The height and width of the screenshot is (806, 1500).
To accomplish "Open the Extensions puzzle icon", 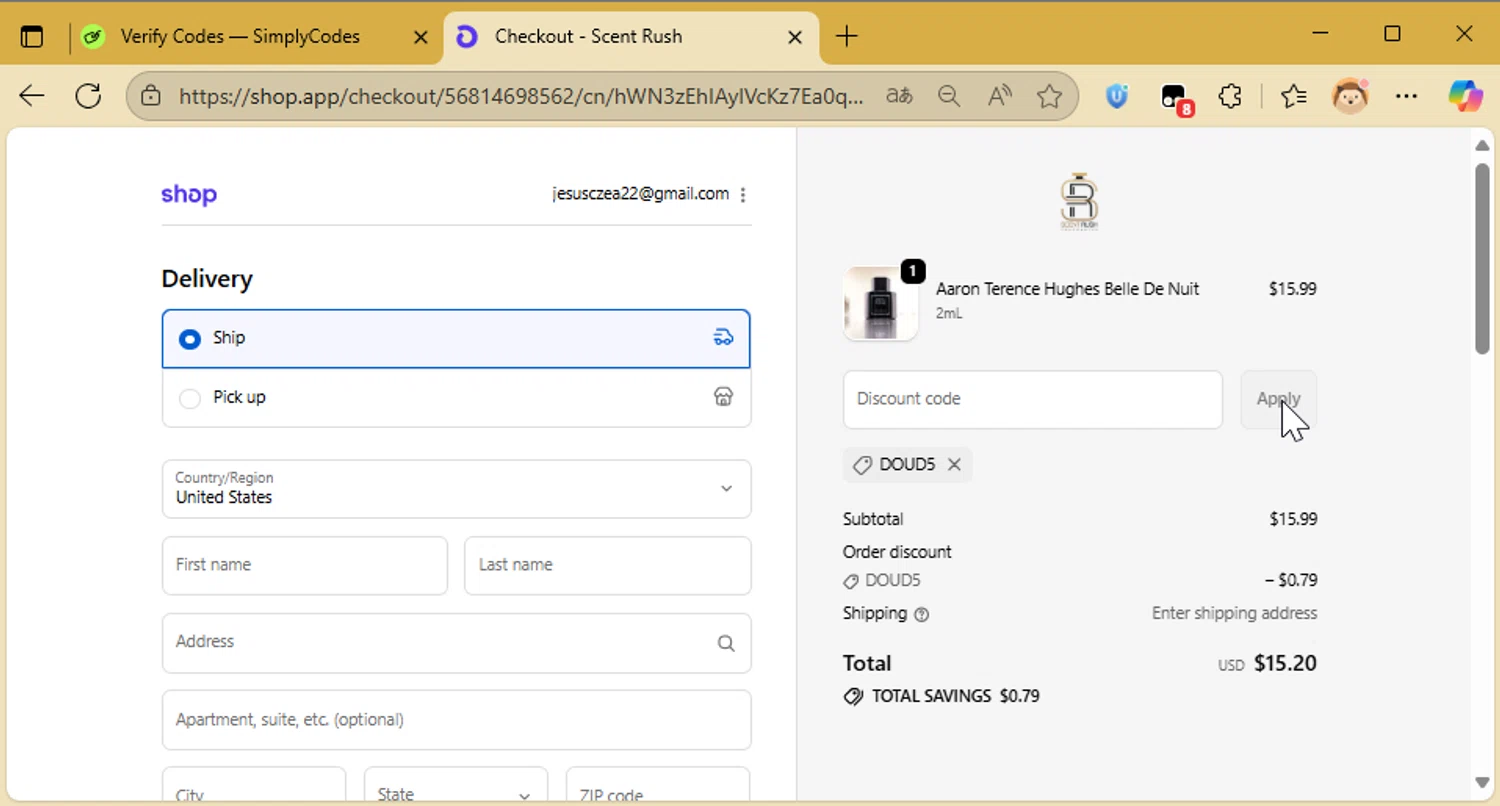I will pyautogui.click(x=1230, y=96).
